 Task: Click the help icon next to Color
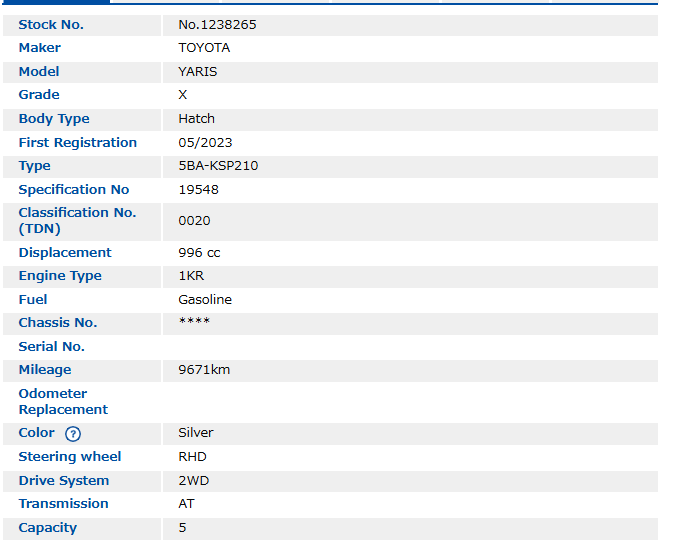pos(73,434)
